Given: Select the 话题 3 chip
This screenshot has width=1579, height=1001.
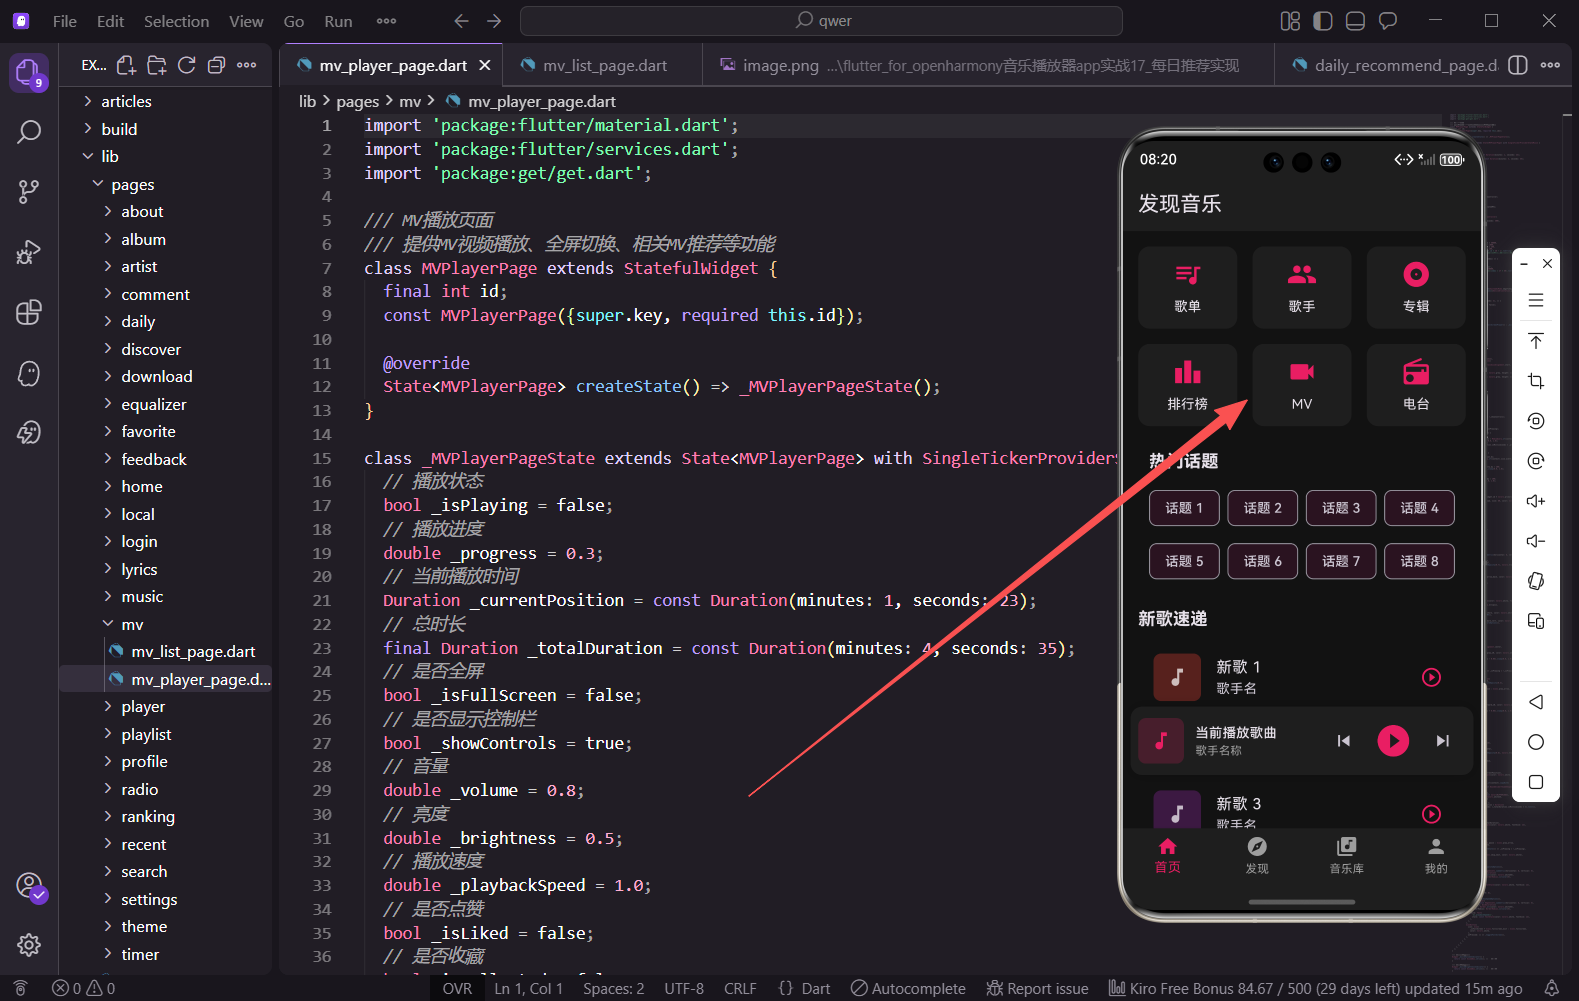Looking at the screenshot, I should (1341, 508).
